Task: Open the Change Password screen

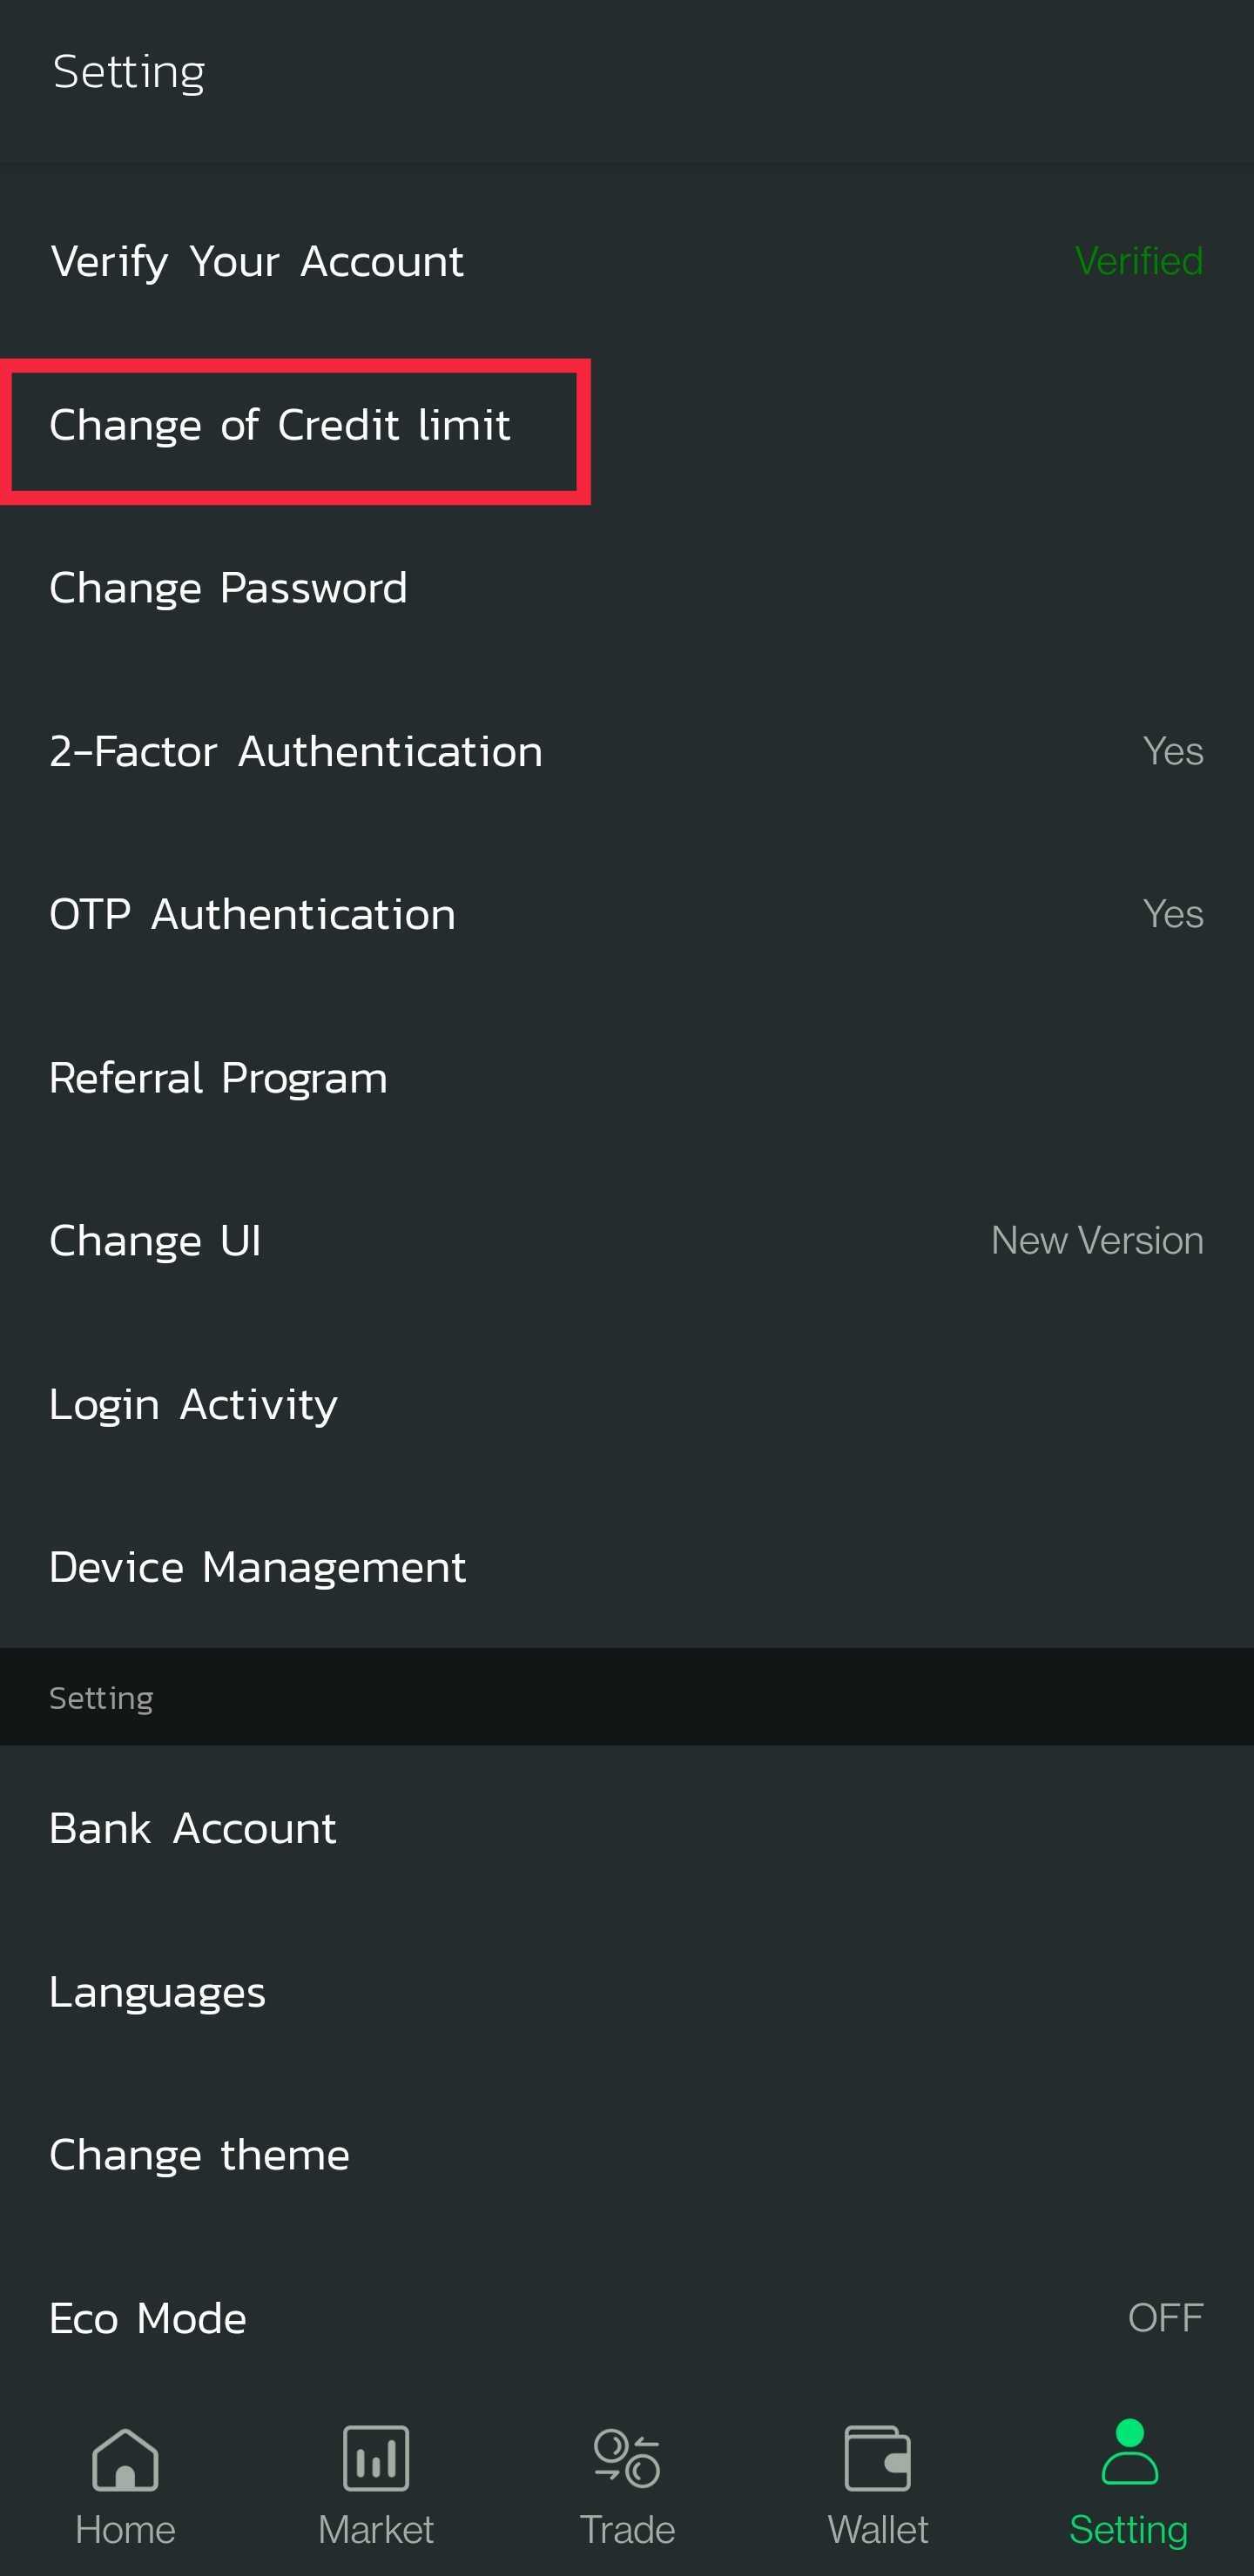Action: point(627,588)
